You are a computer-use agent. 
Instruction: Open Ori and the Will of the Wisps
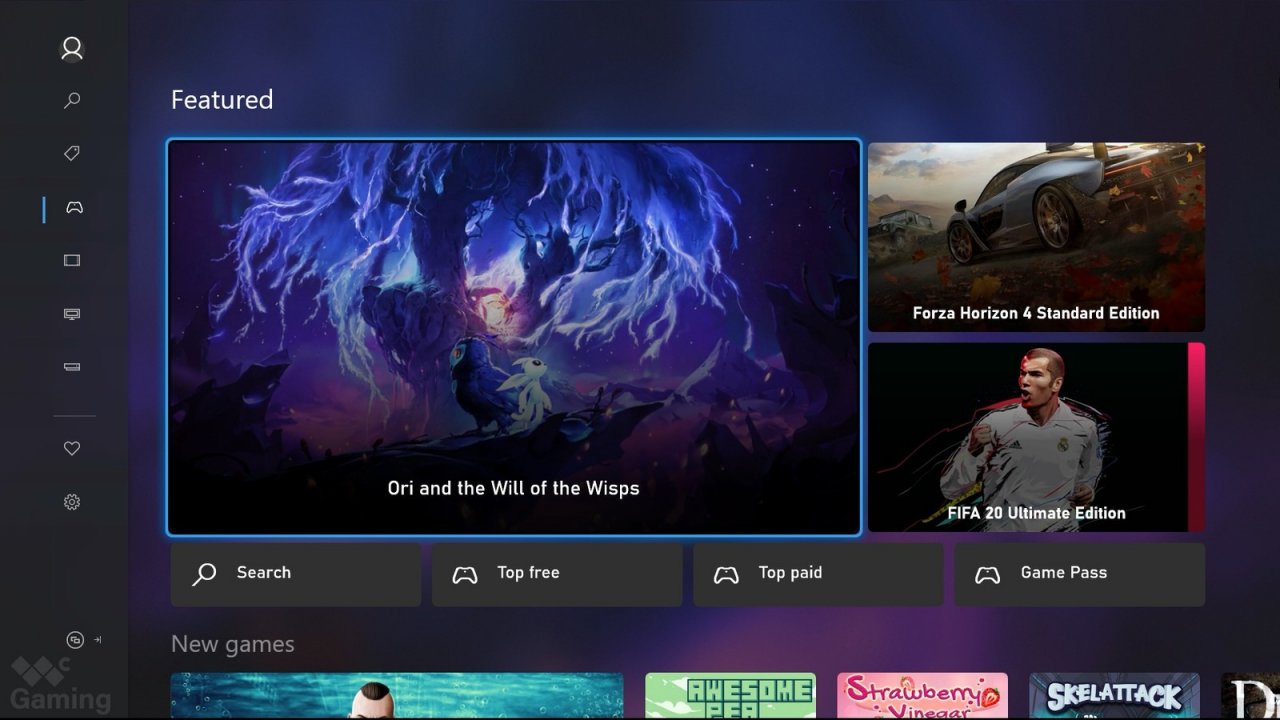[514, 338]
